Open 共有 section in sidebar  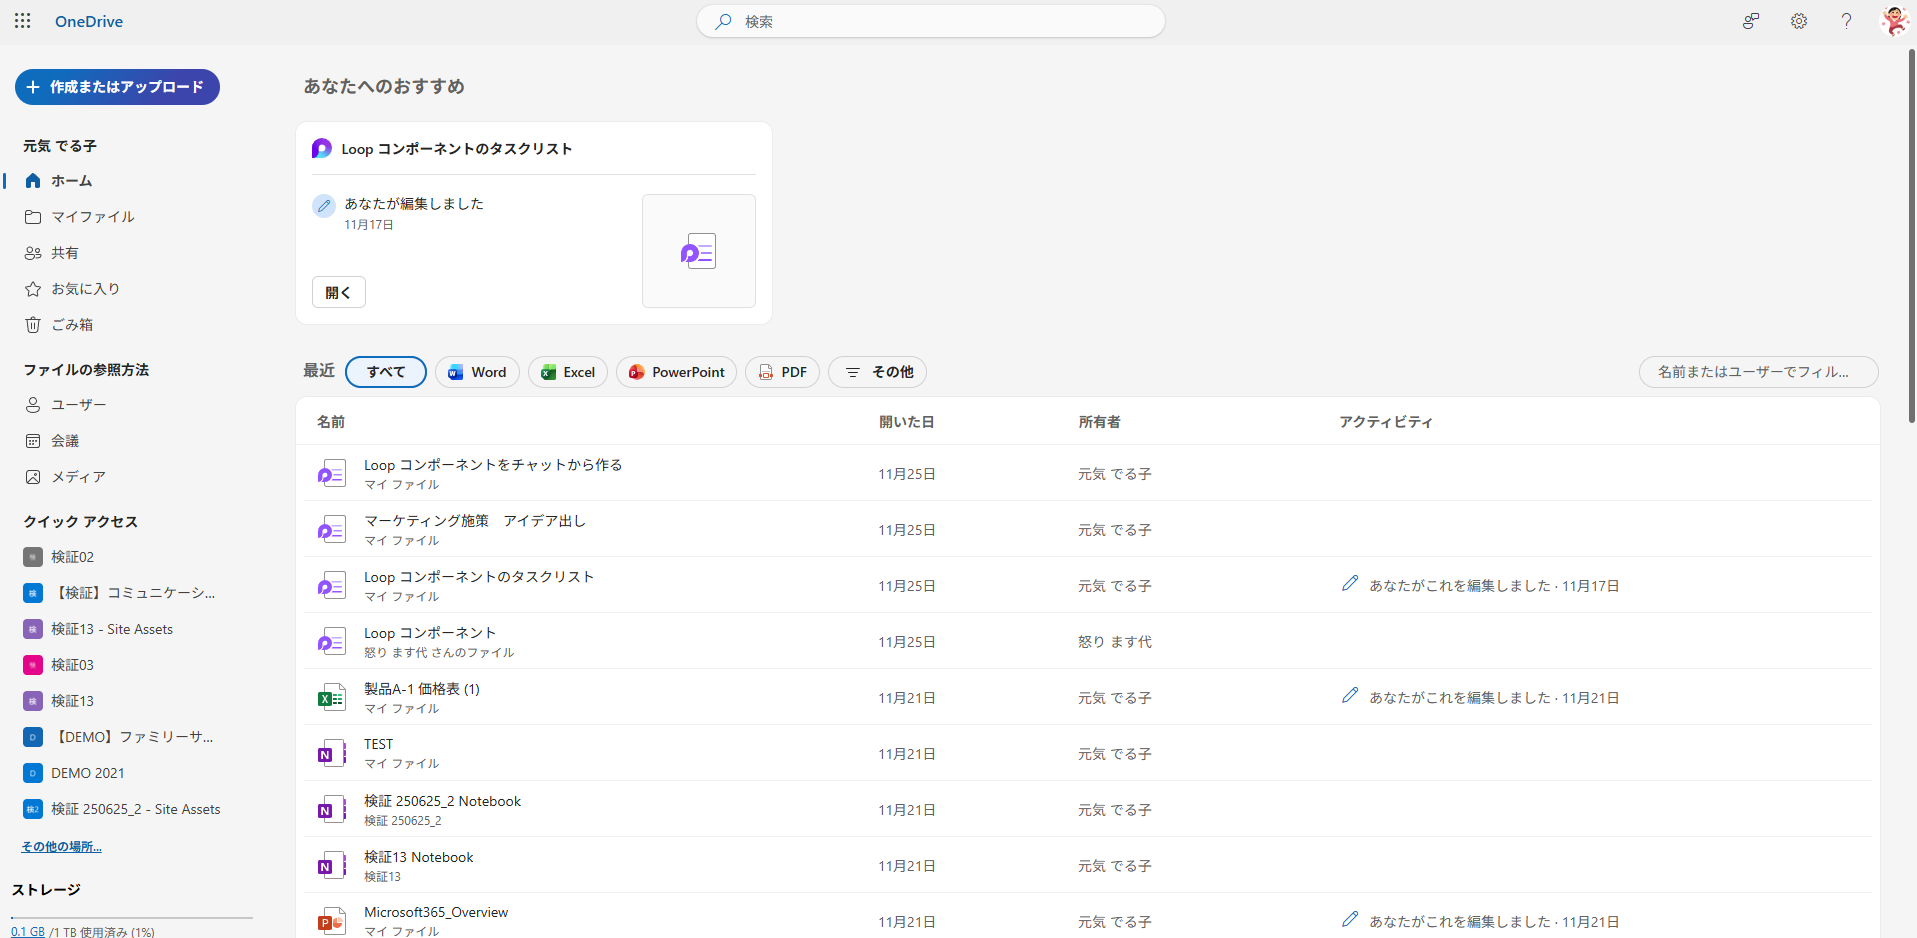click(64, 253)
